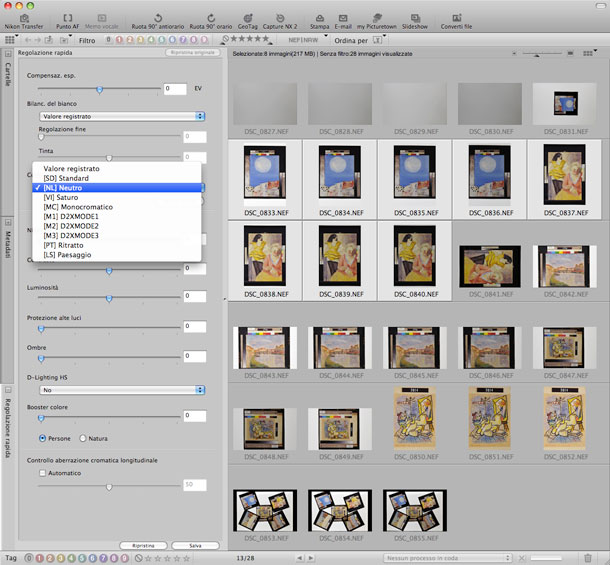Toggle the Cartelle panel expand box
610x565 pixels.
pos(8,54)
